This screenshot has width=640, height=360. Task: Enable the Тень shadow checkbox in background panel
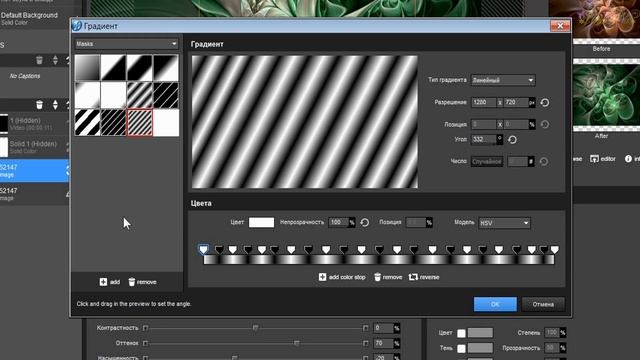(x=461, y=348)
